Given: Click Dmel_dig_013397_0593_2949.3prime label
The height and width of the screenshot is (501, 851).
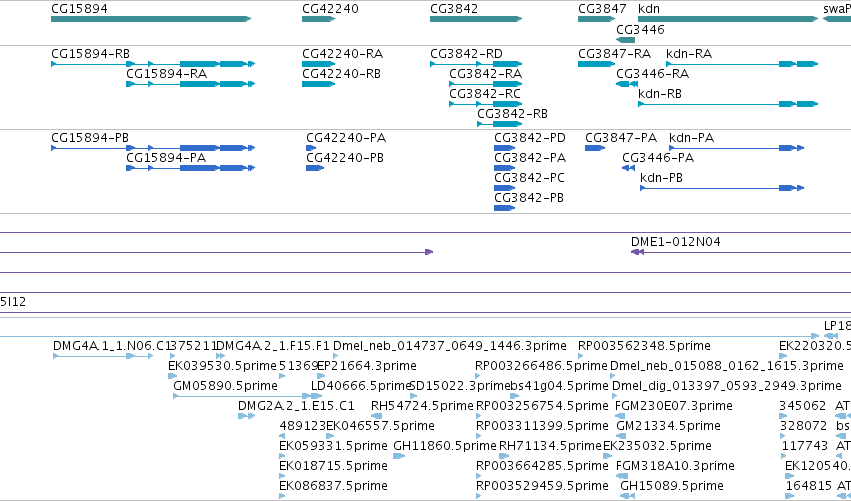Looking at the screenshot, I should [x=727, y=386].
